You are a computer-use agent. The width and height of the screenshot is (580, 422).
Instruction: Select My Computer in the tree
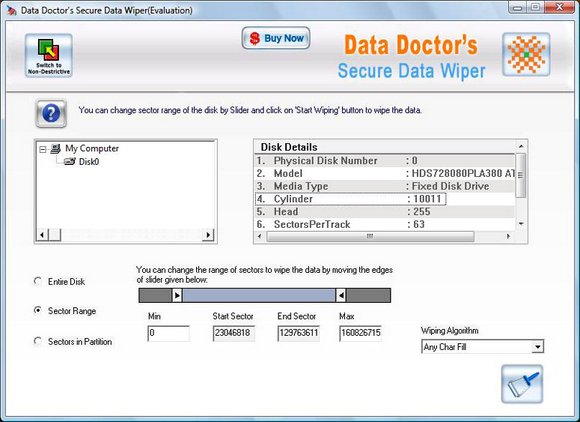92,149
